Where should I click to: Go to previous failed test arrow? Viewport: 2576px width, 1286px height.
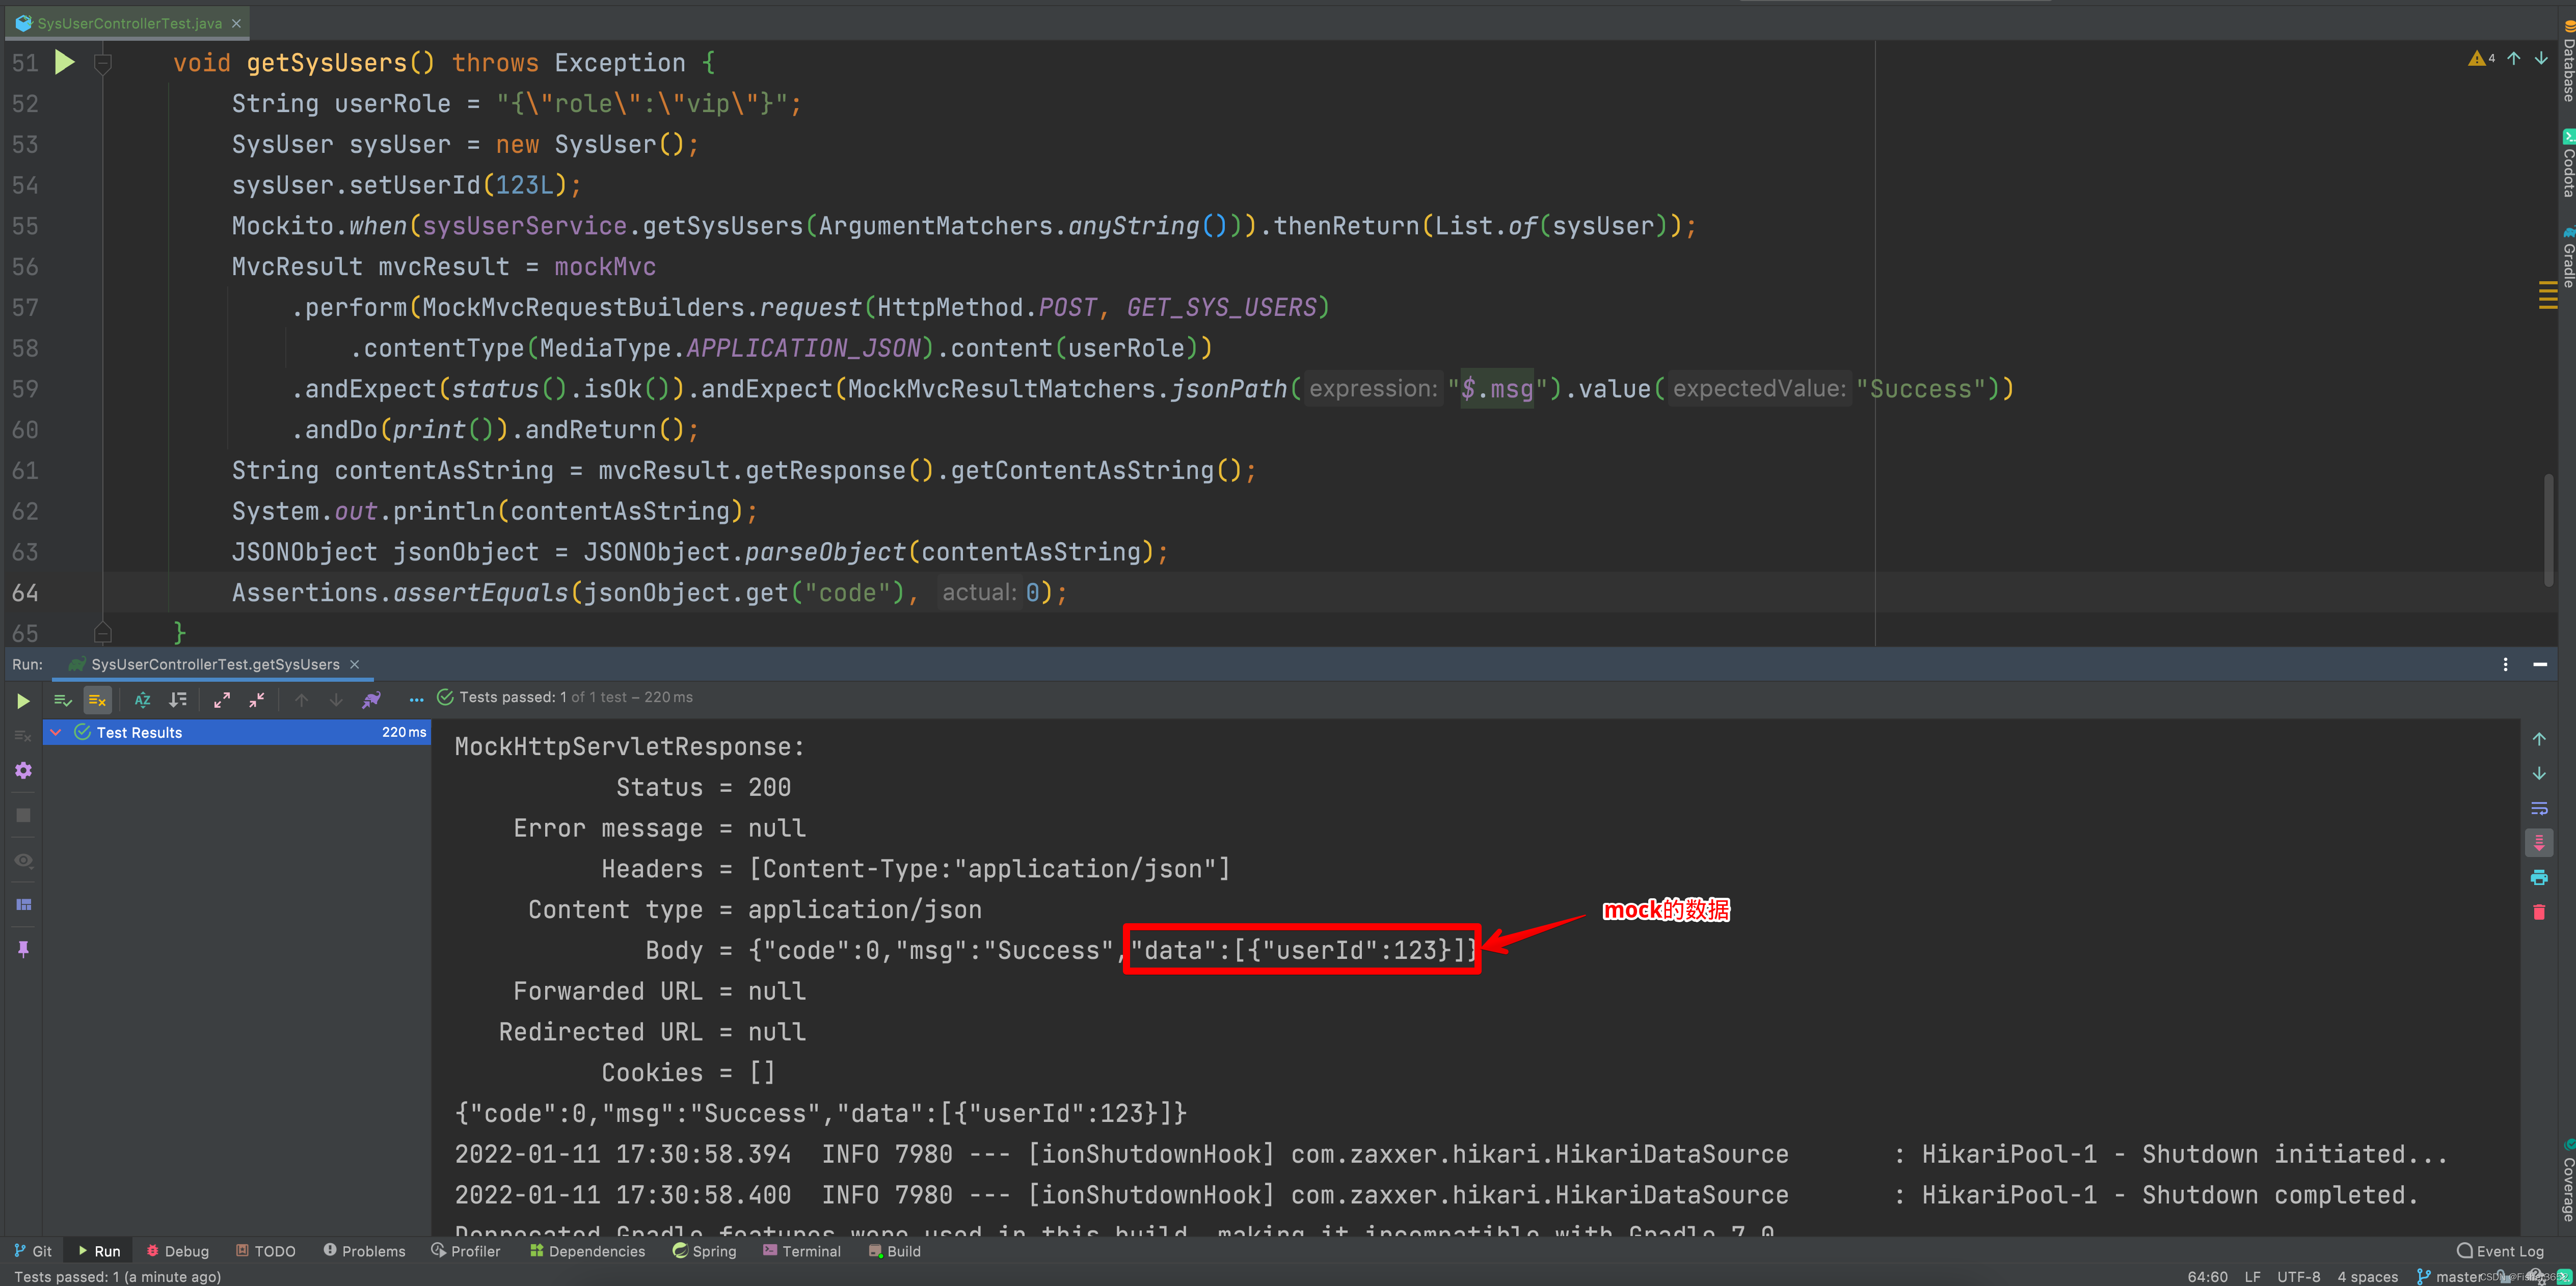pos(301,700)
